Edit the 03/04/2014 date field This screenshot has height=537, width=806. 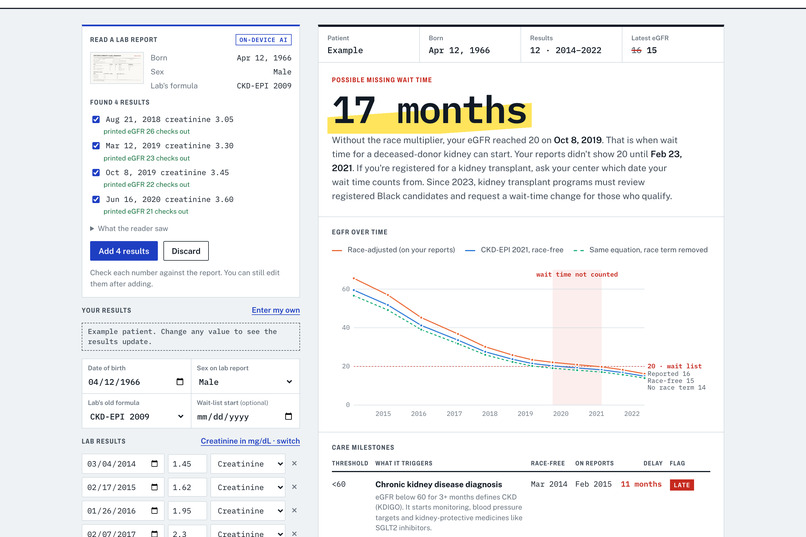(x=123, y=464)
